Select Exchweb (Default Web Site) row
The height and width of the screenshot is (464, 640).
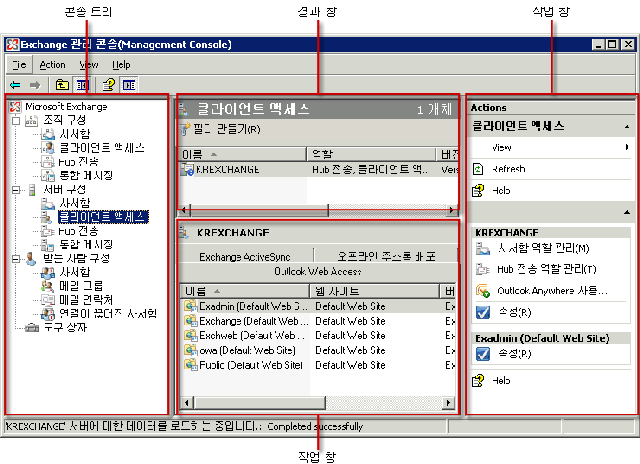click(x=318, y=335)
